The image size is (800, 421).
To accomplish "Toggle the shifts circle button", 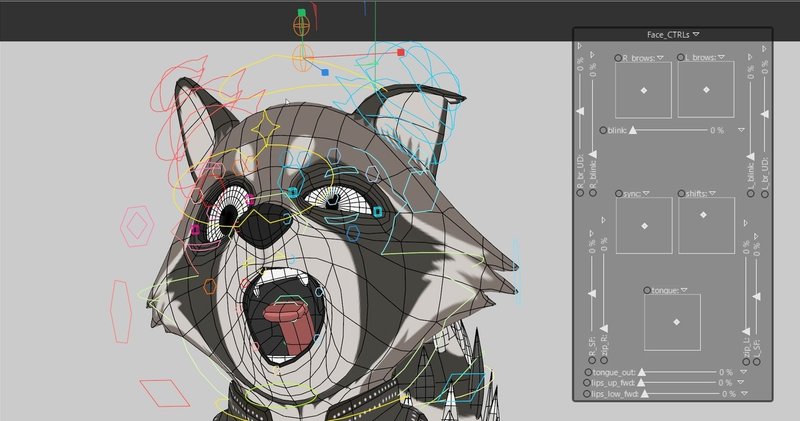I will coord(682,193).
